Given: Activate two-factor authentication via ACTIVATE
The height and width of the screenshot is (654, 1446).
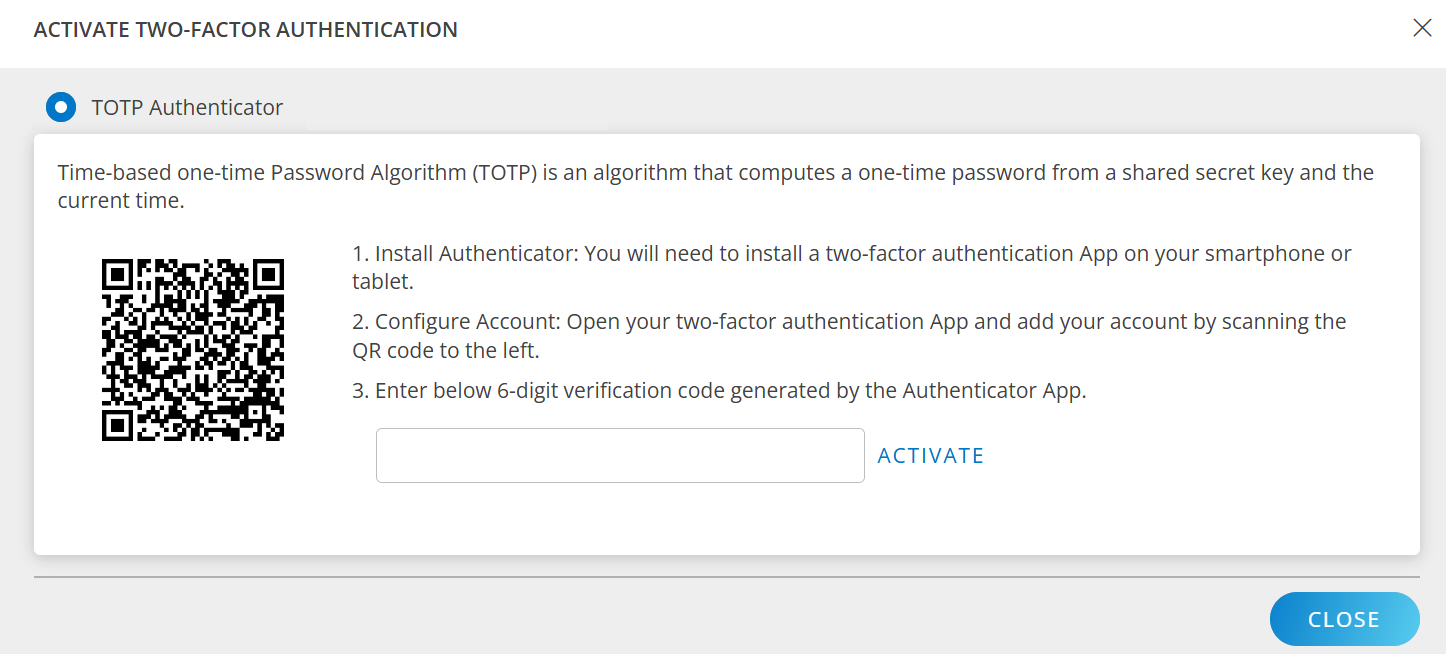Looking at the screenshot, I should (x=930, y=455).
